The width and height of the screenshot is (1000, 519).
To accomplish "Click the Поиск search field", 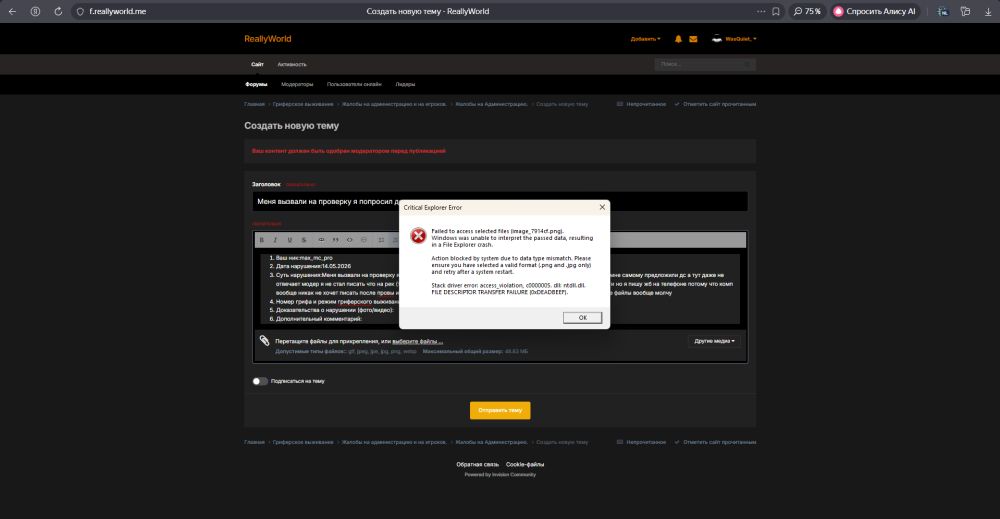I will pyautogui.click(x=698, y=64).
